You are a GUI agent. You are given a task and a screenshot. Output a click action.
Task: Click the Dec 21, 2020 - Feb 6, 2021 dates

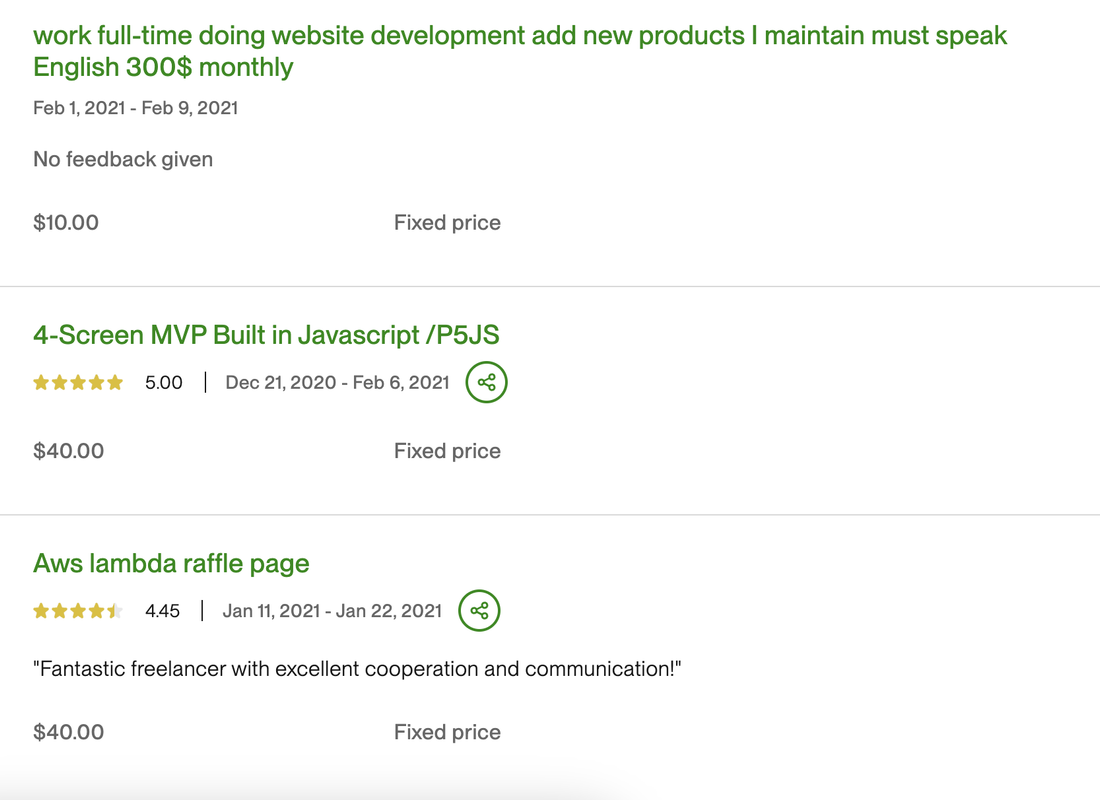tap(337, 382)
